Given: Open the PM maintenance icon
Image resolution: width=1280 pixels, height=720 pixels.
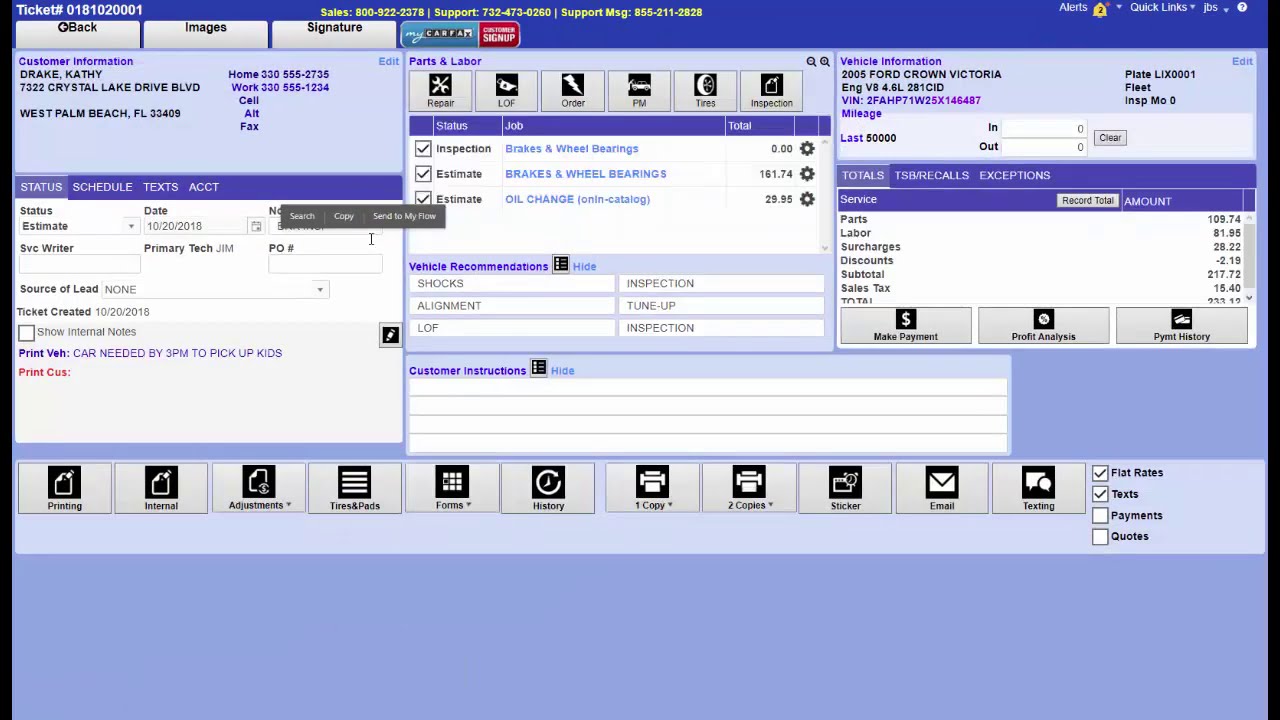Looking at the screenshot, I should pyautogui.click(x=639, y=91).
